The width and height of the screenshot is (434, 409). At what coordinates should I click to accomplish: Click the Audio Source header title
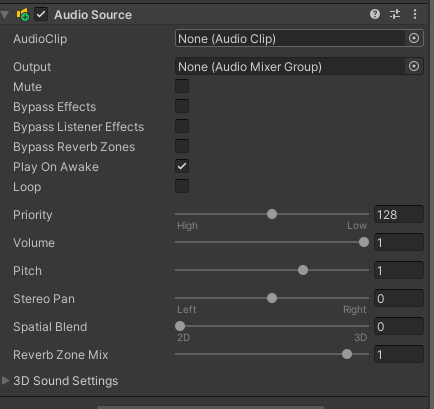93,15
